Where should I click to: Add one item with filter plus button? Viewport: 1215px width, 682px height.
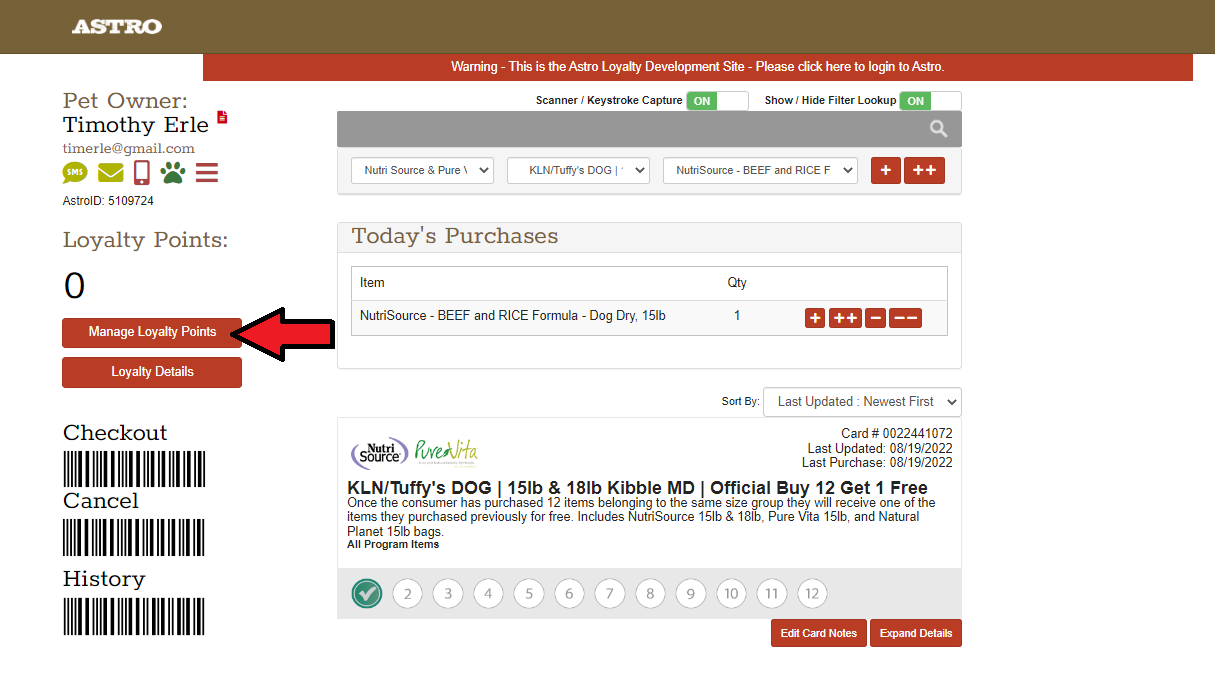click(x=886, y=171)
